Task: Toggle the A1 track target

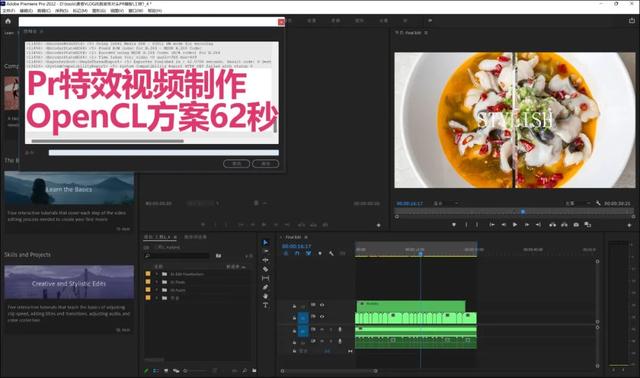Action: pyautogui.click(x=303, y=331)
